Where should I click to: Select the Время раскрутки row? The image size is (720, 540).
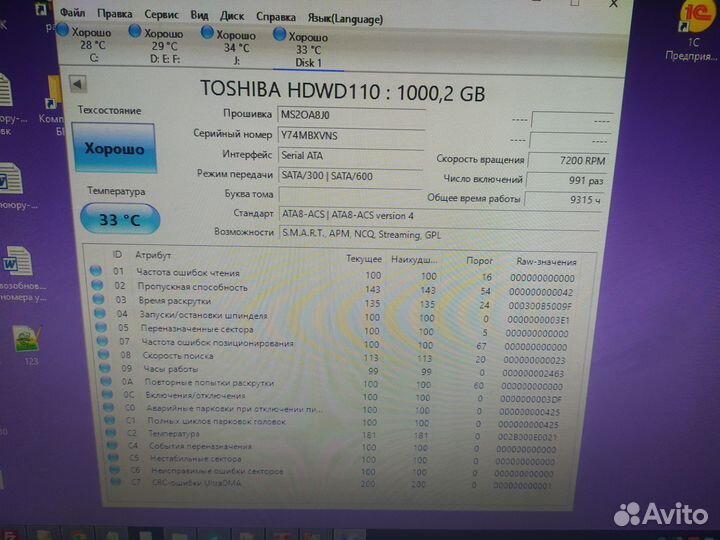click(332, 303)
